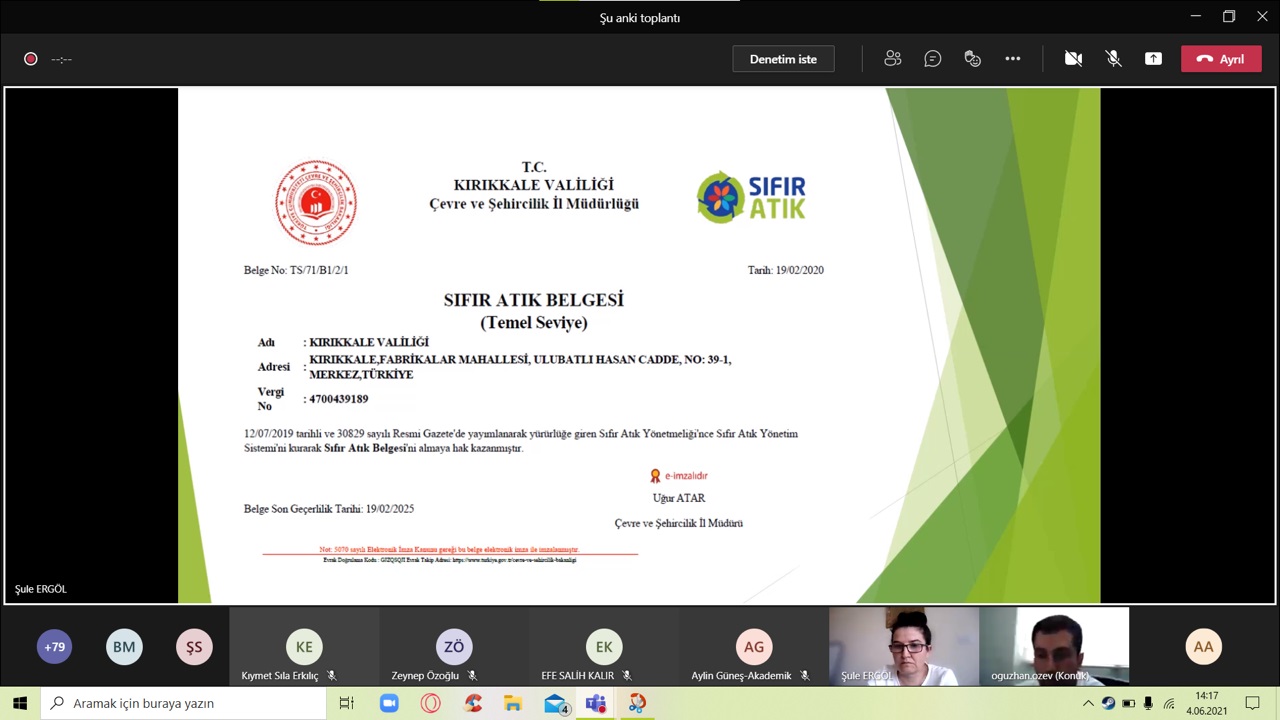The width and height of the screenshot is (1280, 720).
Task: Click the Sıfır Atık logo on slide
Action: coord(751,197)
